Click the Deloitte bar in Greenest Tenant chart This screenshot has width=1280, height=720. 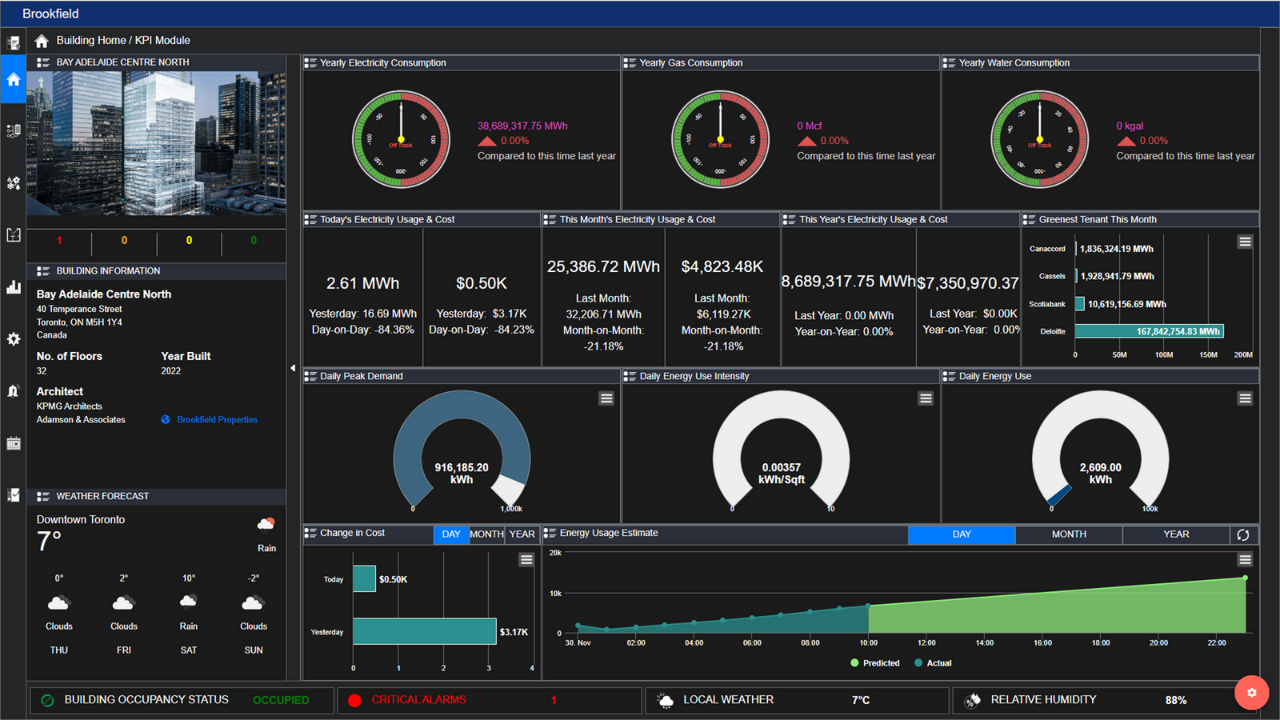(x=1149, y=331)
